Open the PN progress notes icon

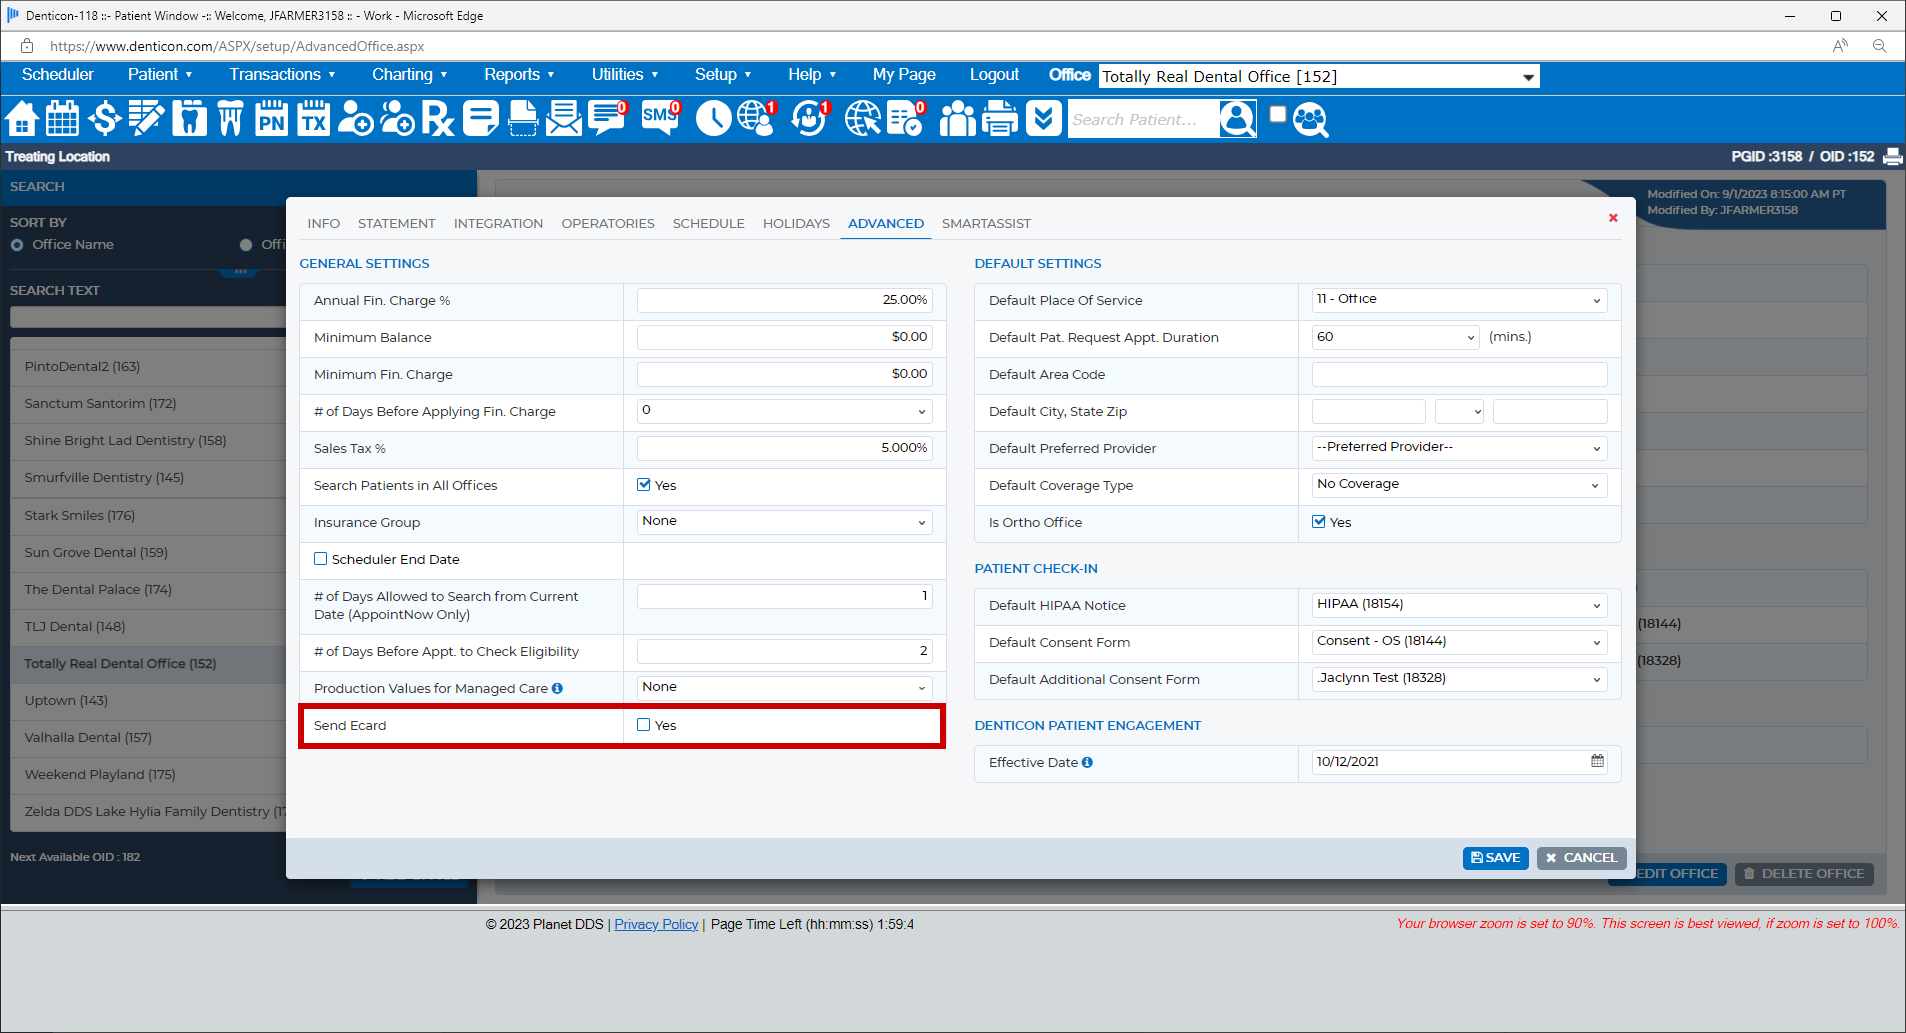(x=270, y=119)
